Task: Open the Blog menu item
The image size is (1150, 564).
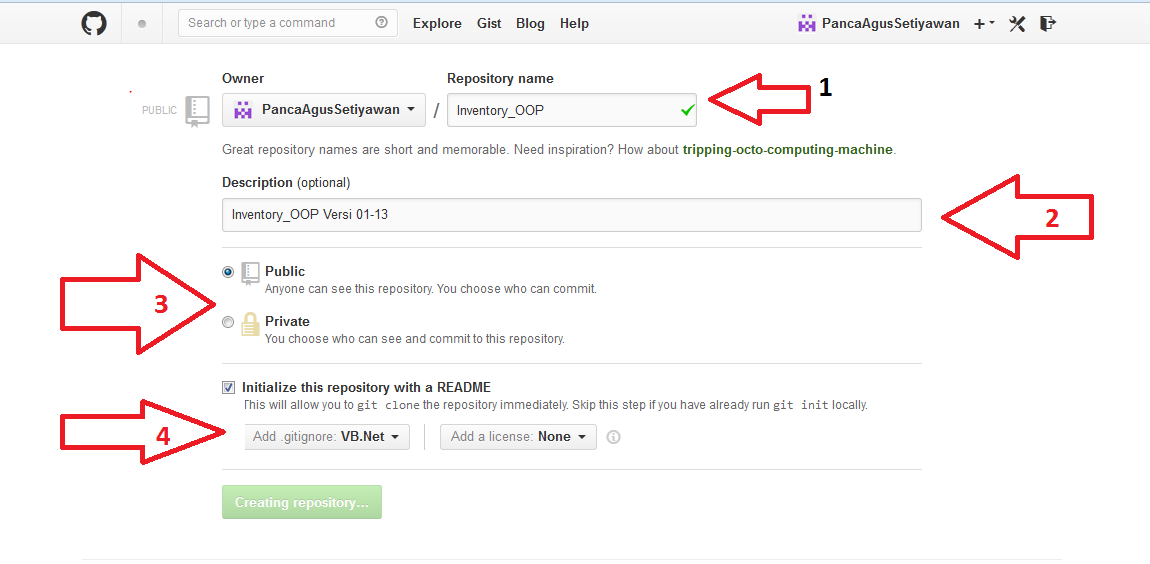Action: (530, 23)
